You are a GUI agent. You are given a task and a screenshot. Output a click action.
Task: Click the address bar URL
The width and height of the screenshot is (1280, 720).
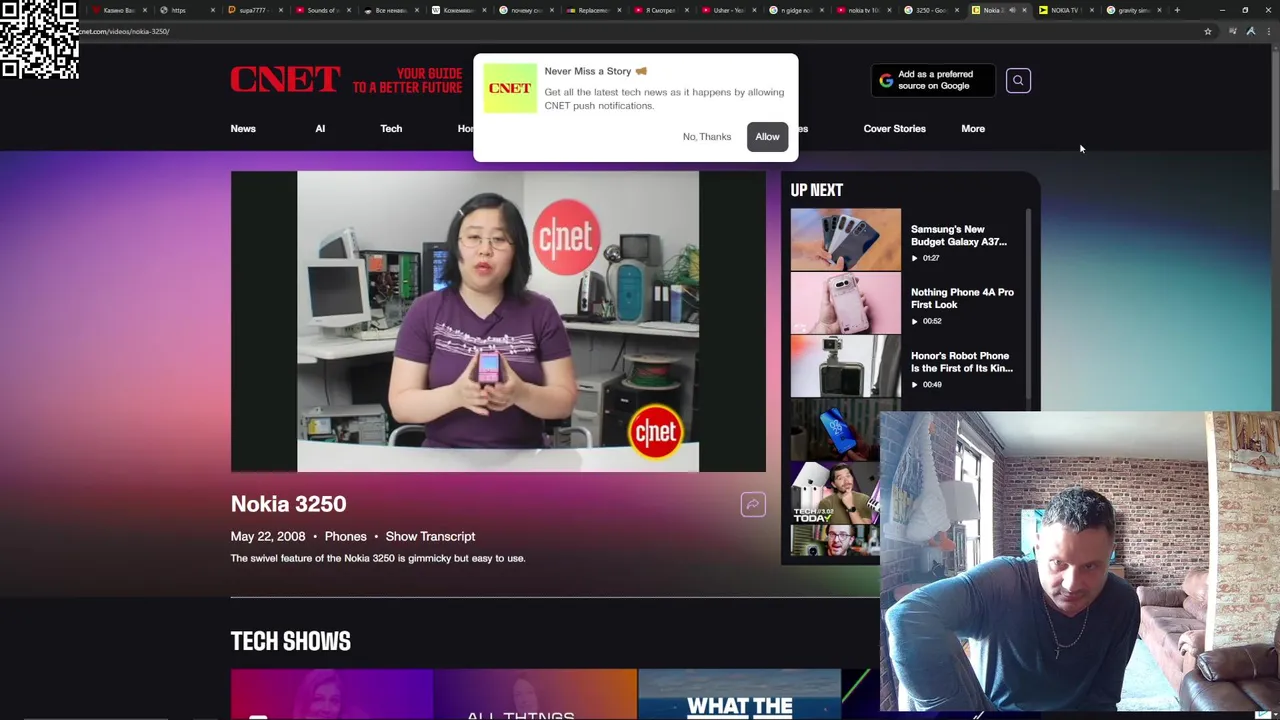125,31
